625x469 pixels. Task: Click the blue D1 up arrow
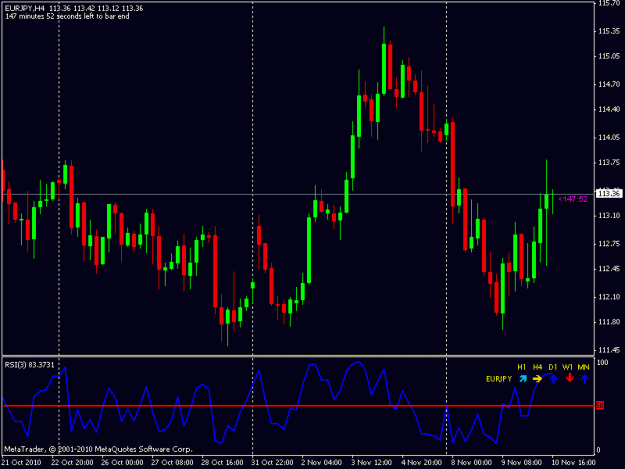[553, 379]
